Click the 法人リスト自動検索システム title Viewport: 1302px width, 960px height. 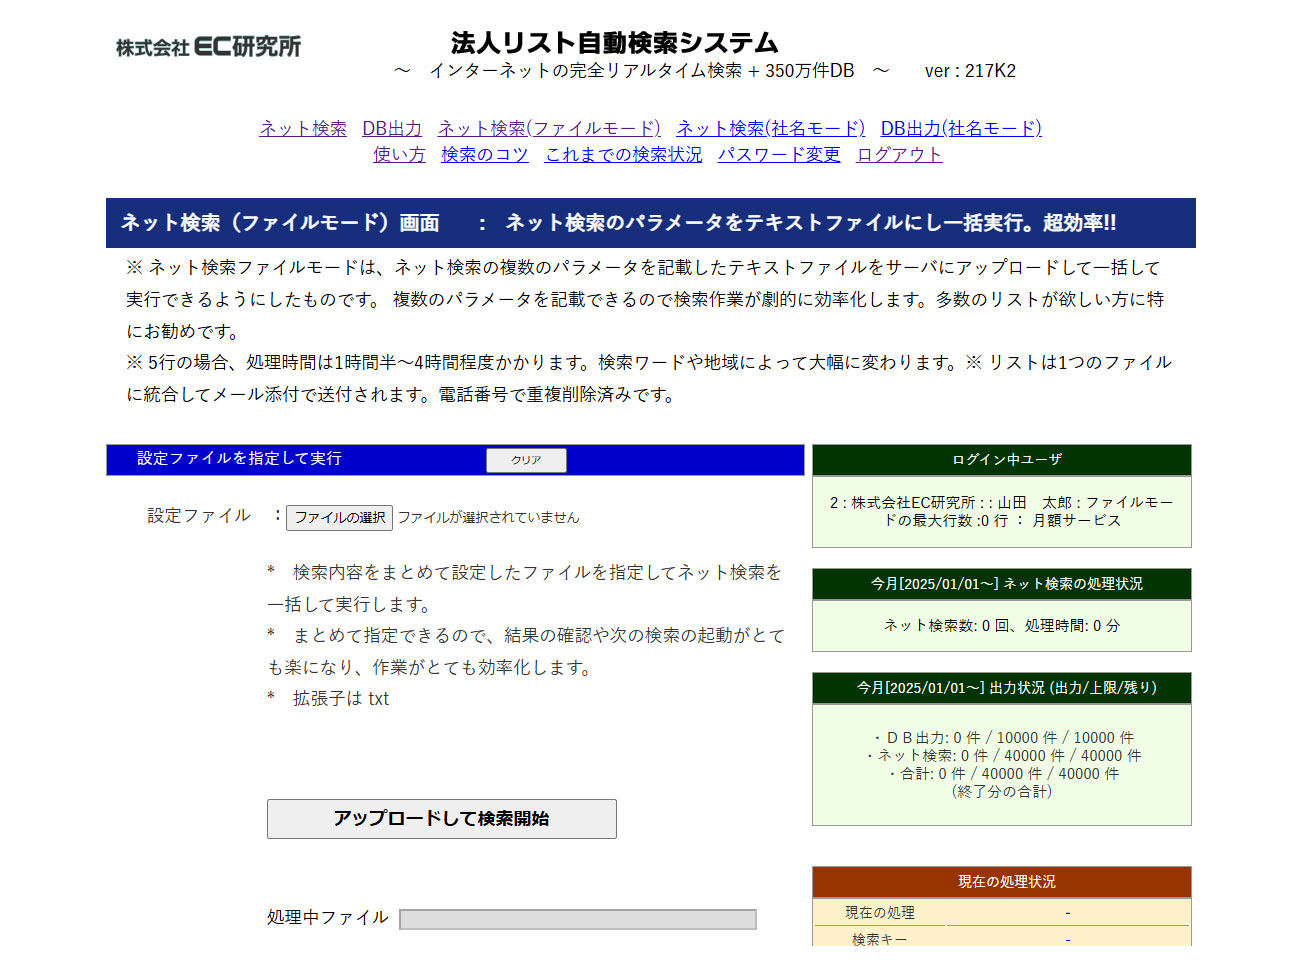(x=614, y=42)
